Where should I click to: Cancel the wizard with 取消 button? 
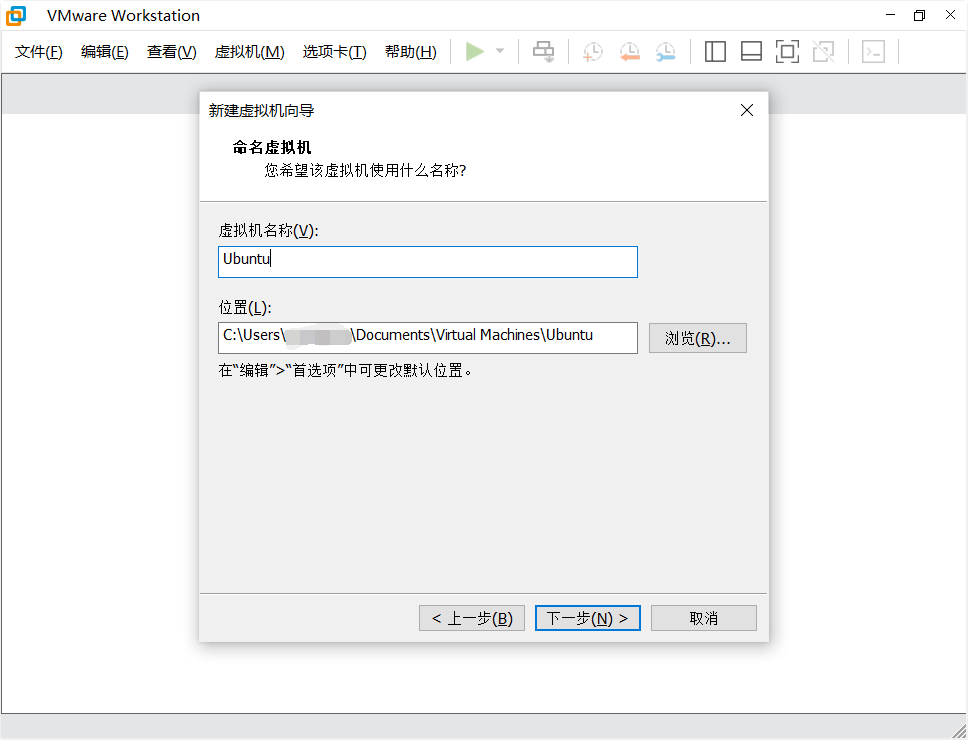point(704,618)
